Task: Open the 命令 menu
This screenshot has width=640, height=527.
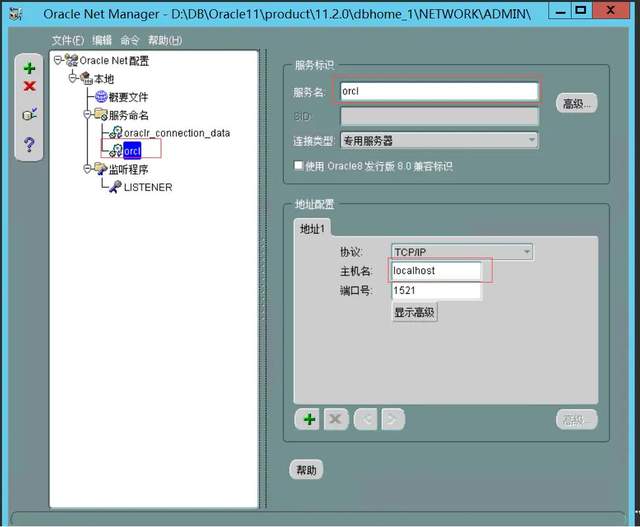Action: click(x=130, y=40)
